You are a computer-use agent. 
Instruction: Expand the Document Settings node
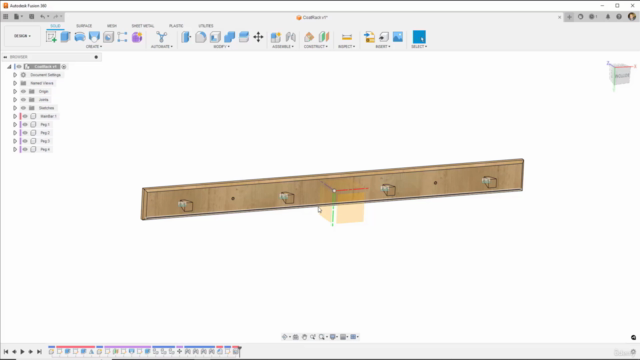click(15, 75)
